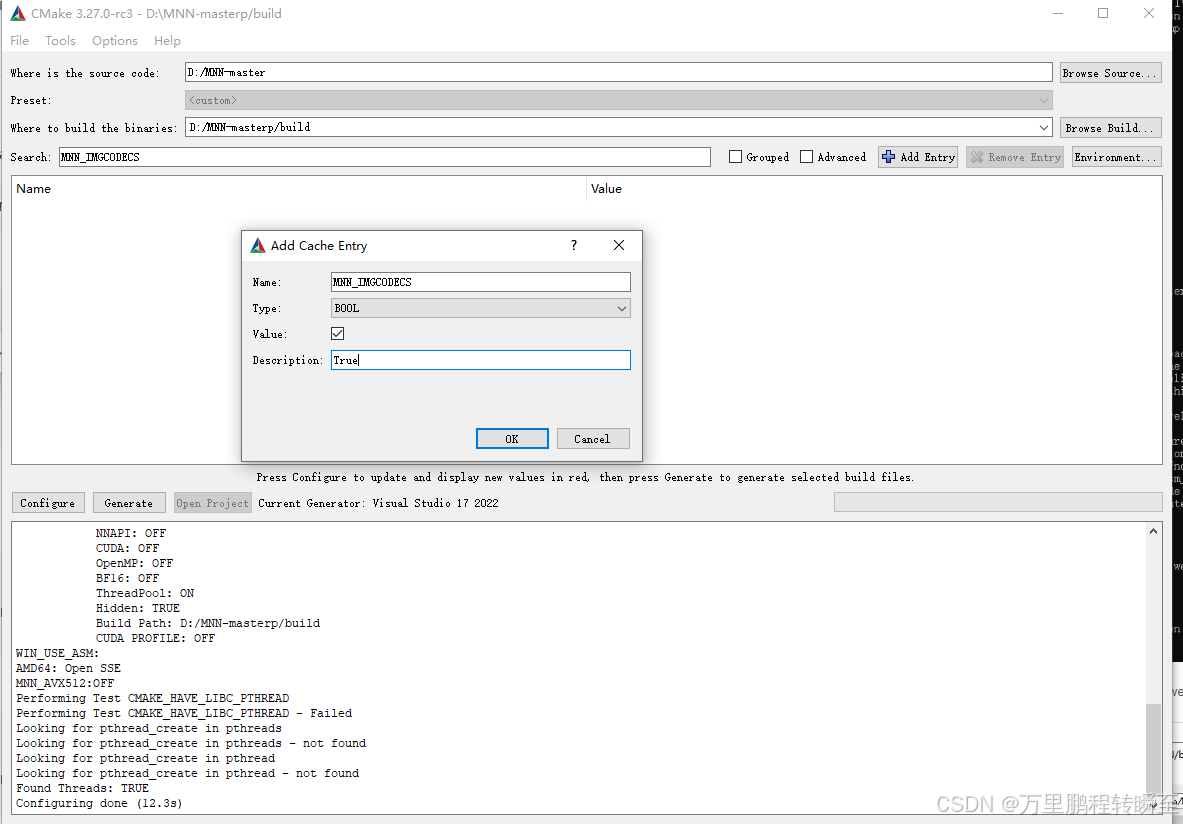Click the Browse Build button
The width and height of the screenshot is (1183, 824).
click(1110, 128)
